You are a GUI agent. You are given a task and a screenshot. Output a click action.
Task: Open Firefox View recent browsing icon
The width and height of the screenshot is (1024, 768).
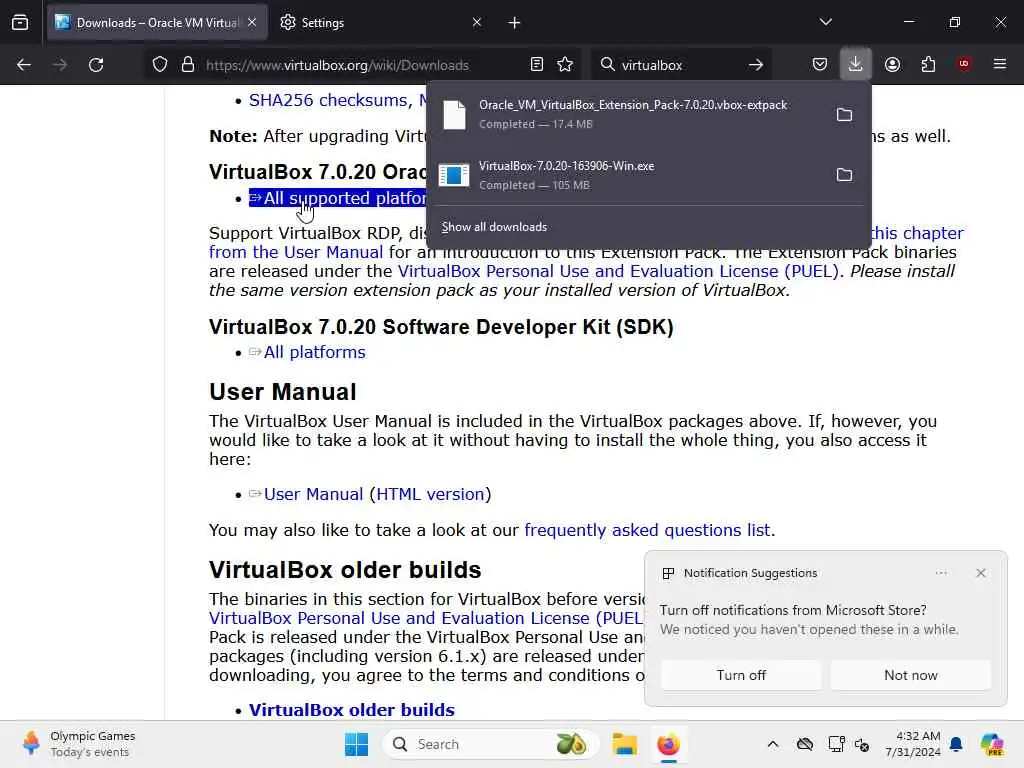20,22
